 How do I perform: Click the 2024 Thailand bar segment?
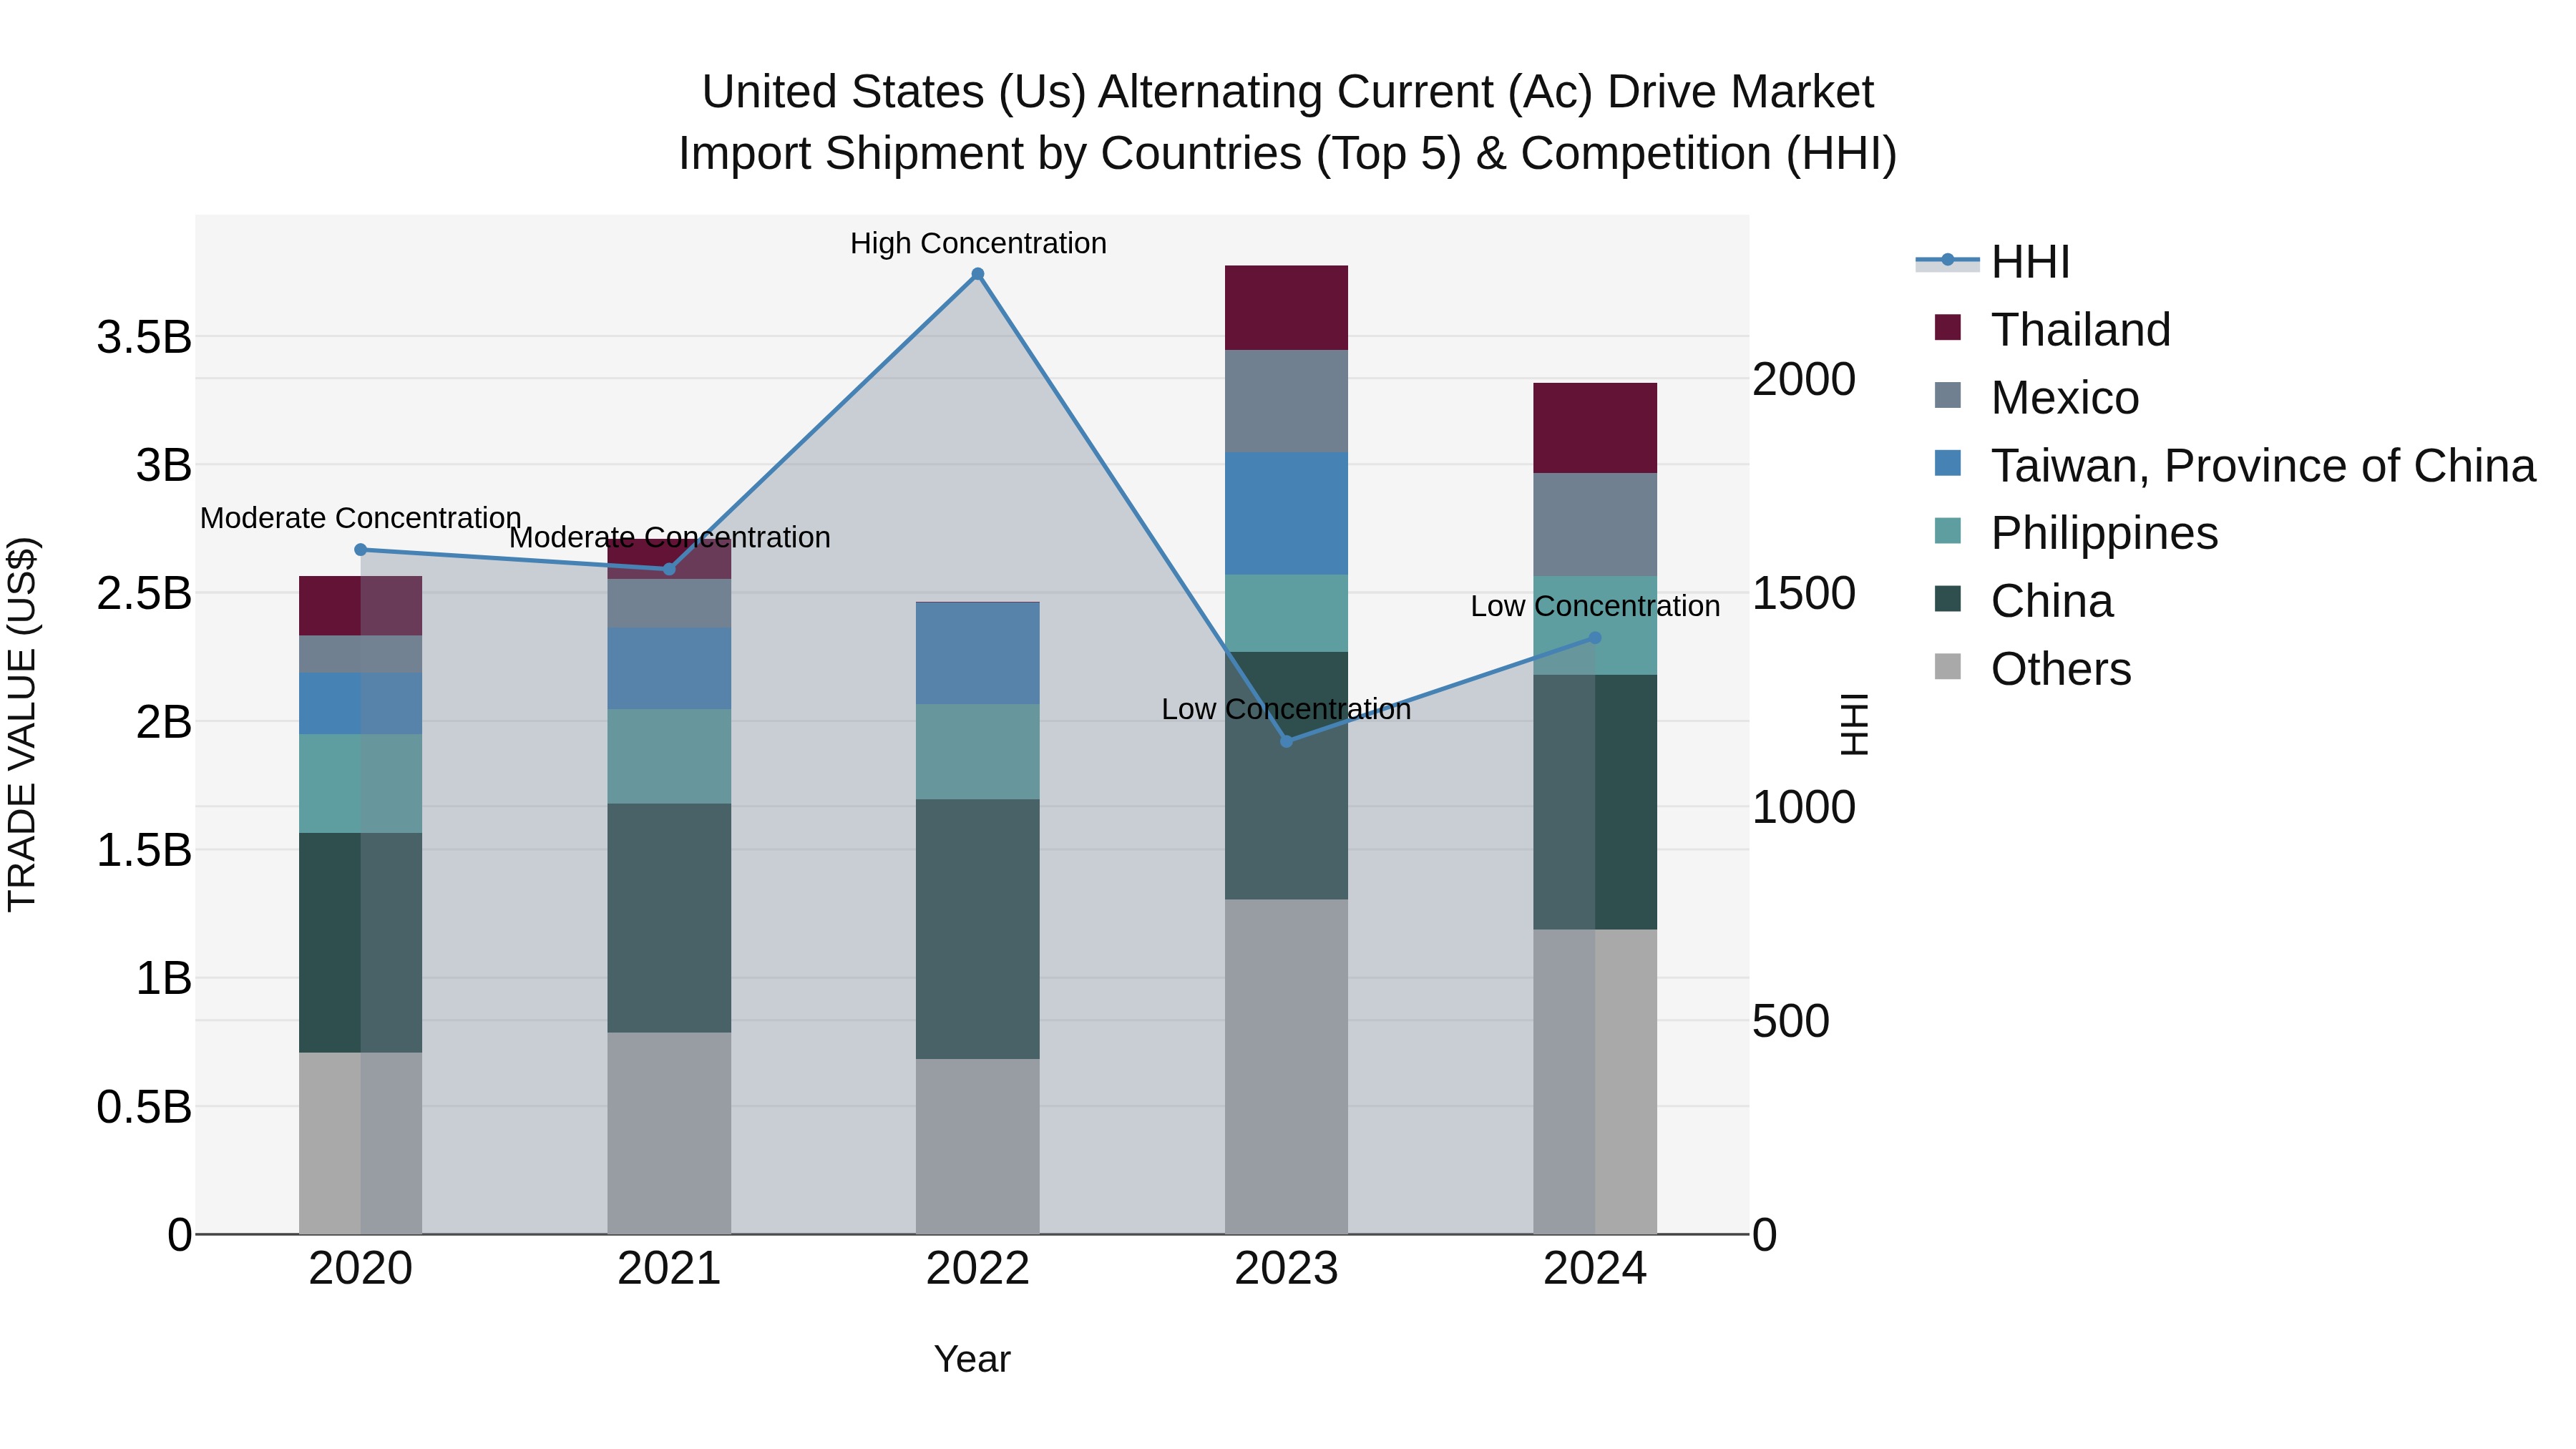(x=1595, y=428)
